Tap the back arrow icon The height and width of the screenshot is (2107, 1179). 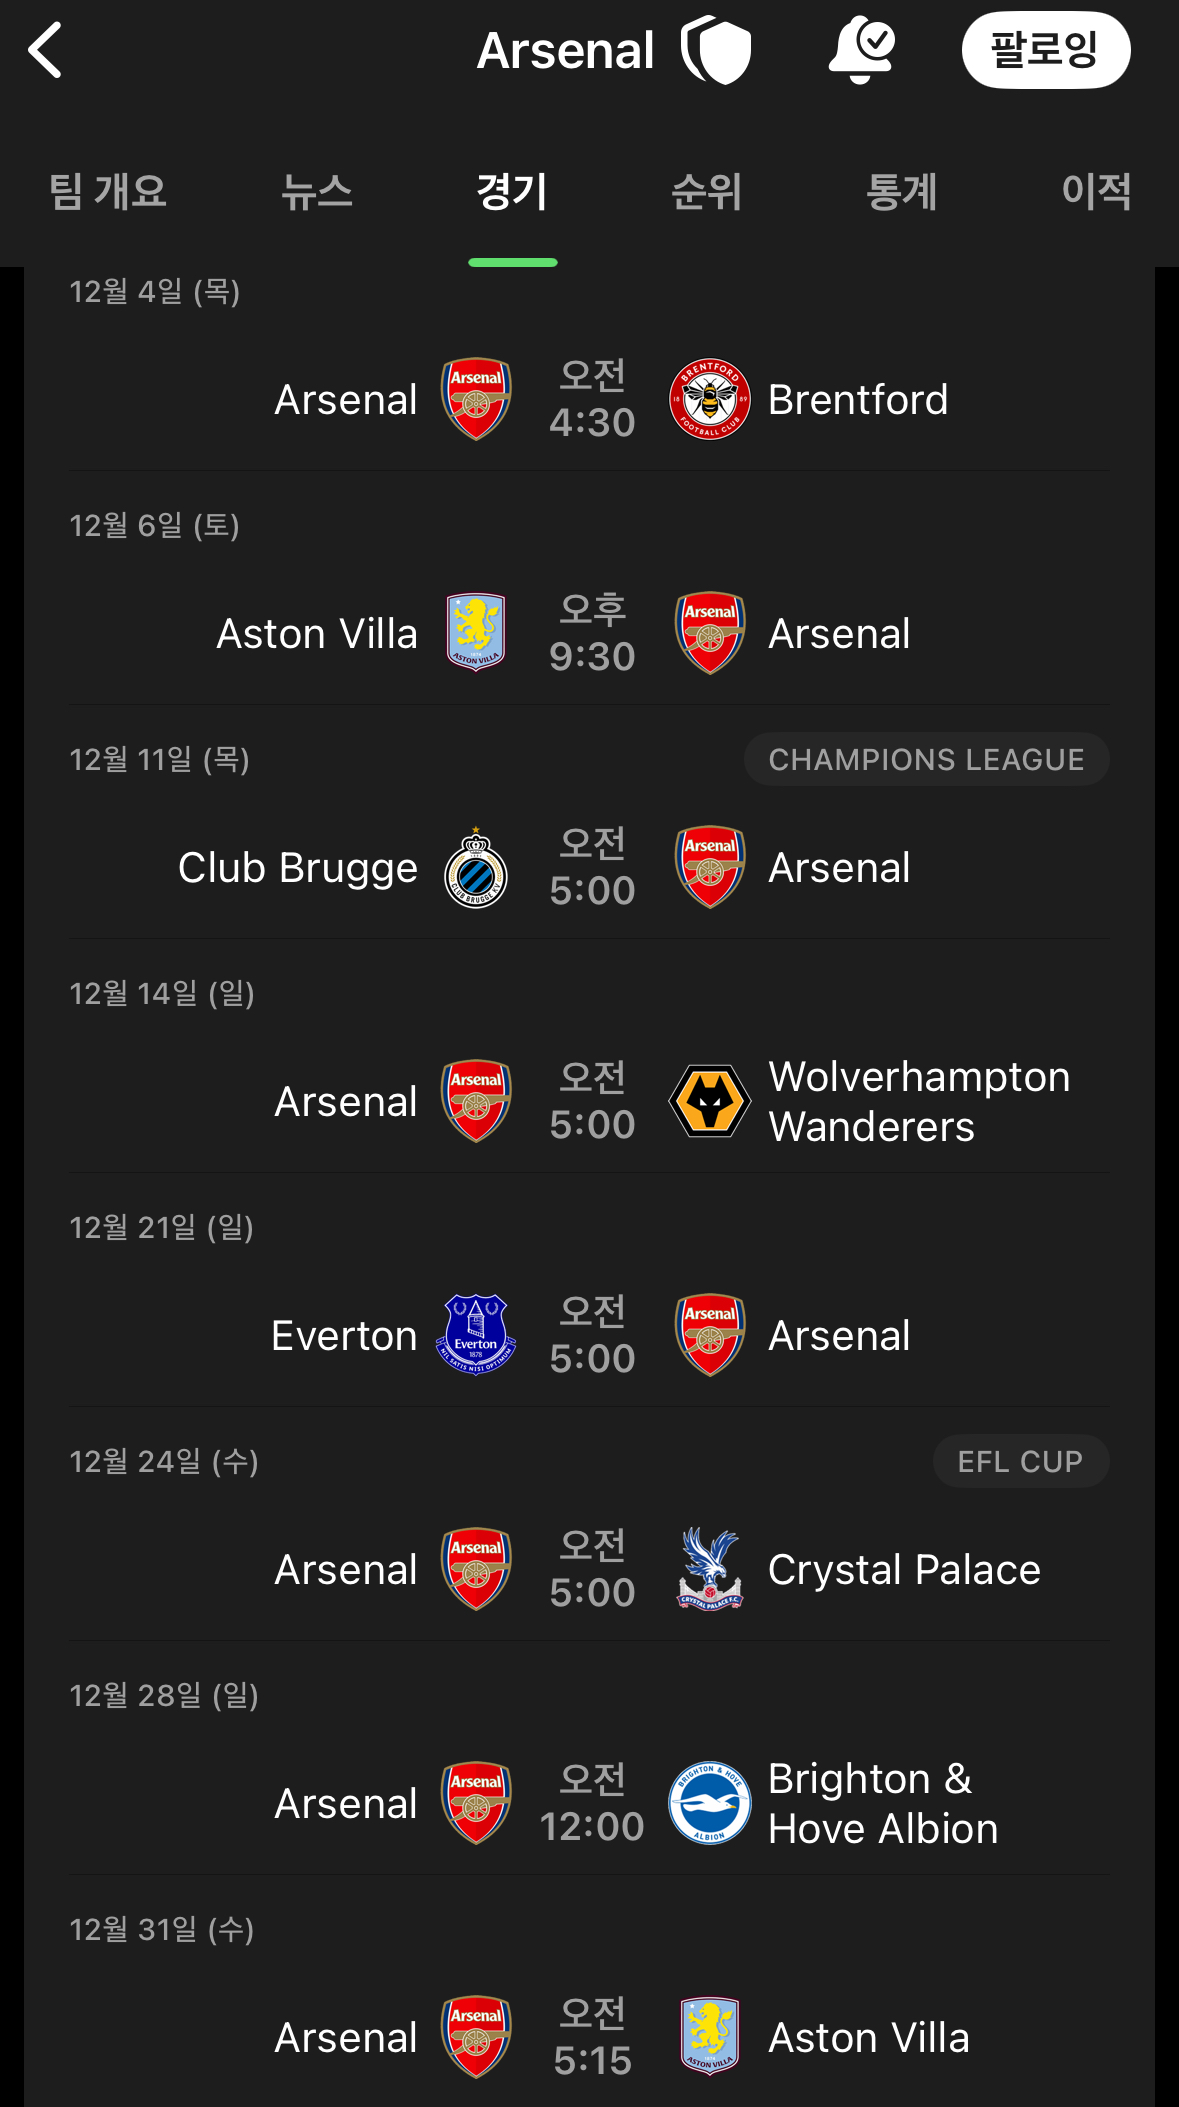click(46, 50)
